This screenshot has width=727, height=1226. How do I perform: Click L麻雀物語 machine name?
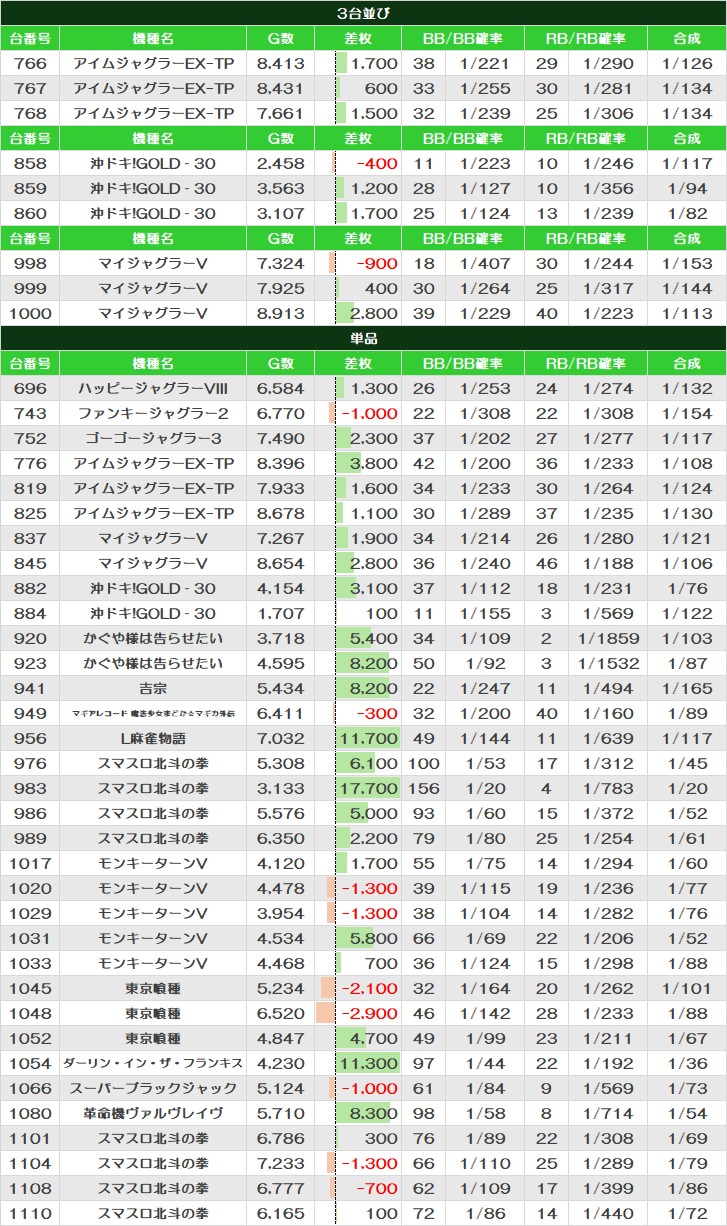(x=153, y=738)
